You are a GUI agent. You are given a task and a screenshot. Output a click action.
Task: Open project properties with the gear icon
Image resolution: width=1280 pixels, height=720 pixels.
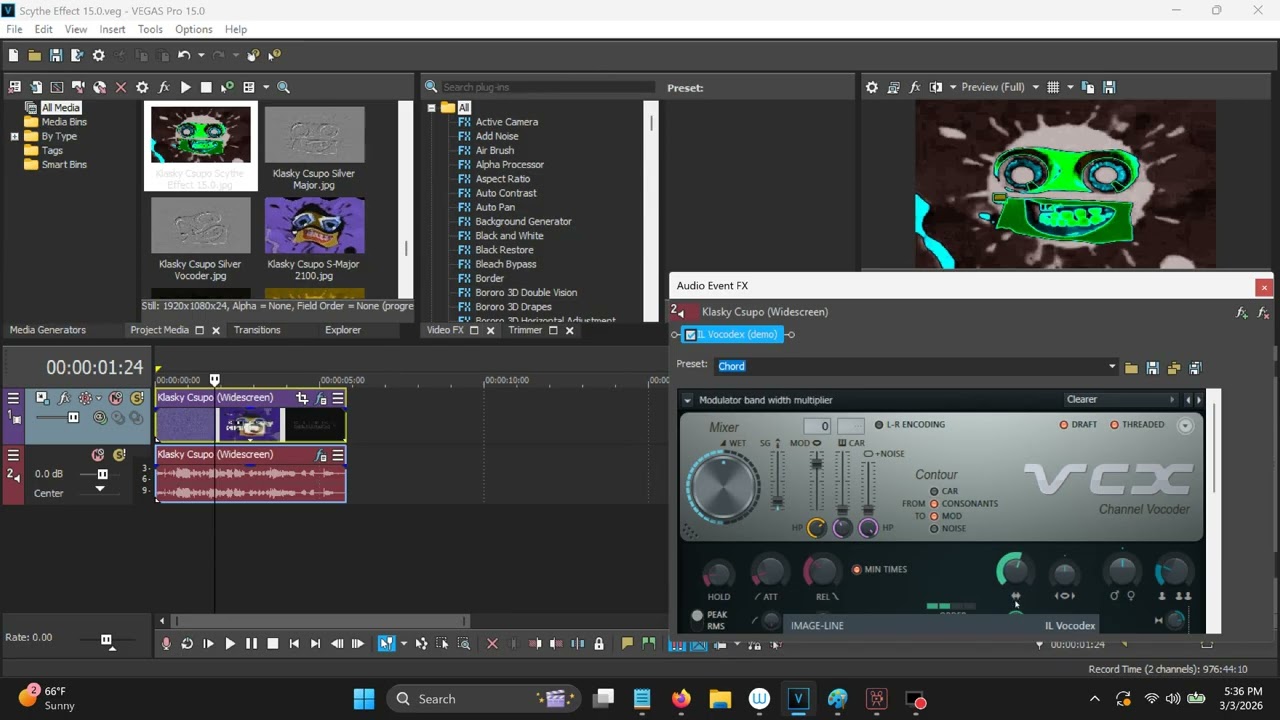point(98,55)
